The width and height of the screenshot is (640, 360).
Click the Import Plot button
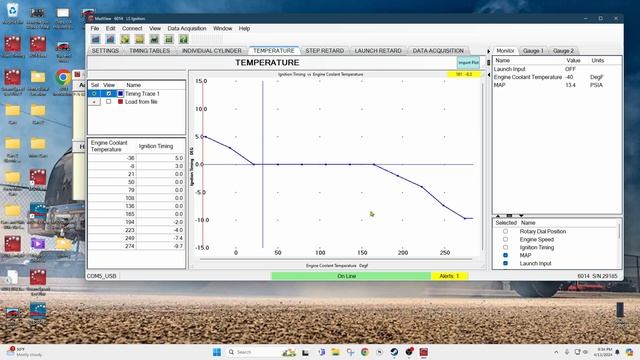(468, 62)
